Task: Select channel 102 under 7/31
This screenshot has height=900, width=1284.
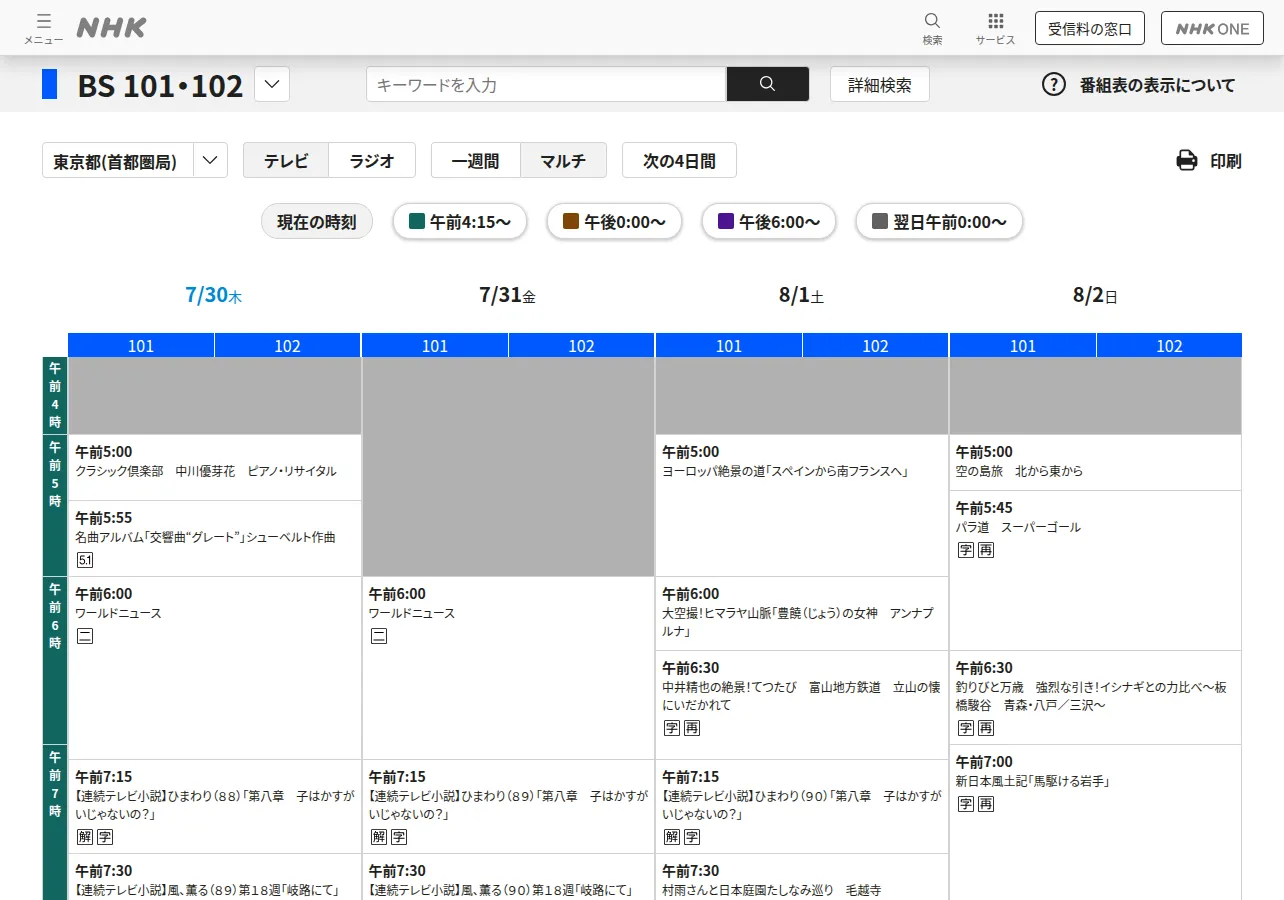Action: [582, 345]
